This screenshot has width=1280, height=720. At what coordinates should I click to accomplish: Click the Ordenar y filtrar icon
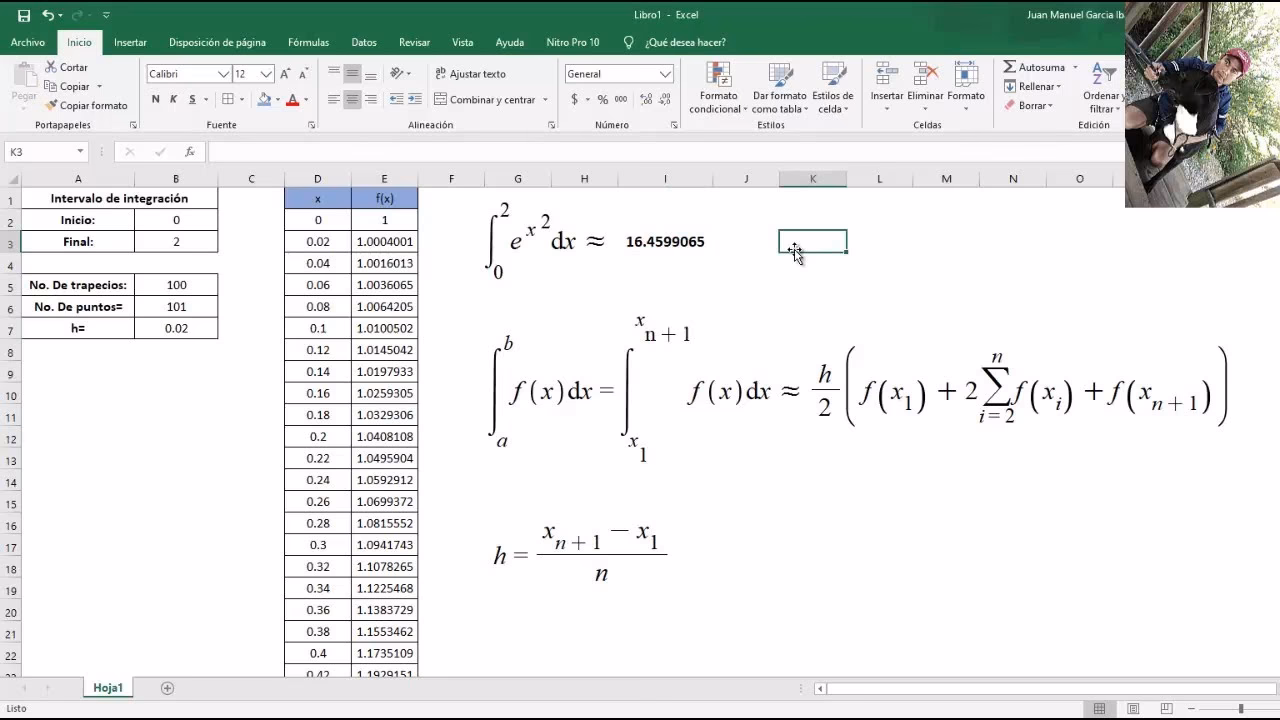coord(1100,87)
